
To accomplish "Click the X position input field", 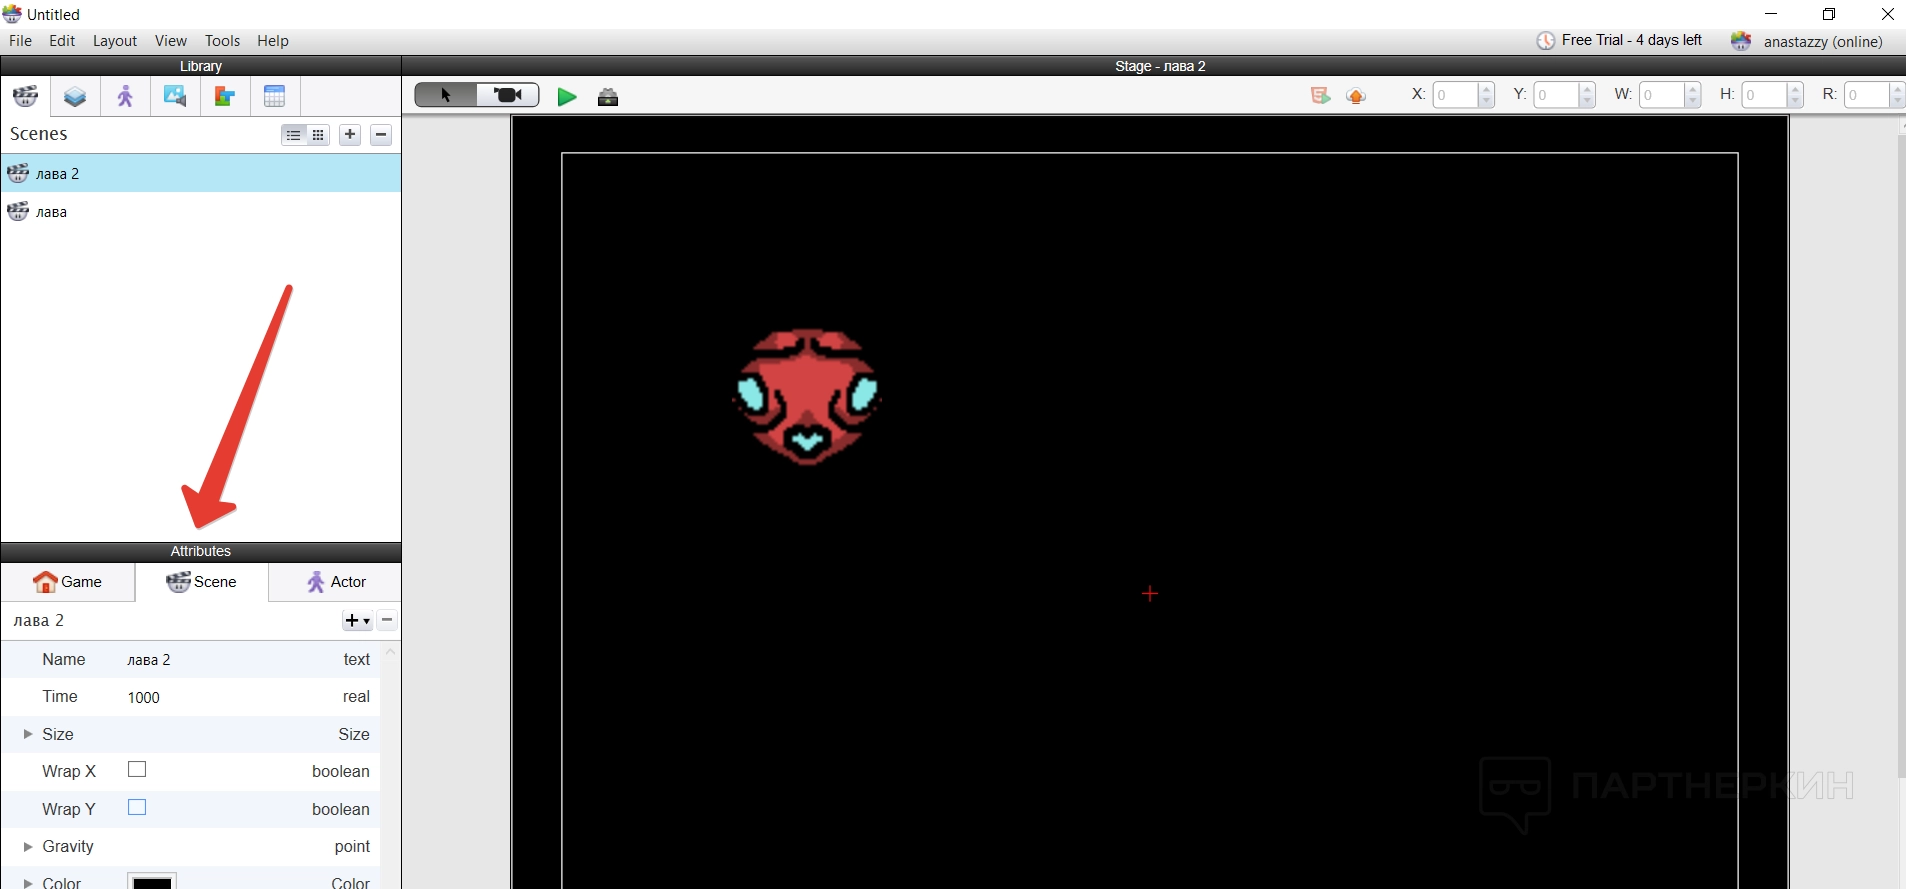I will [x=1455, y=95].
